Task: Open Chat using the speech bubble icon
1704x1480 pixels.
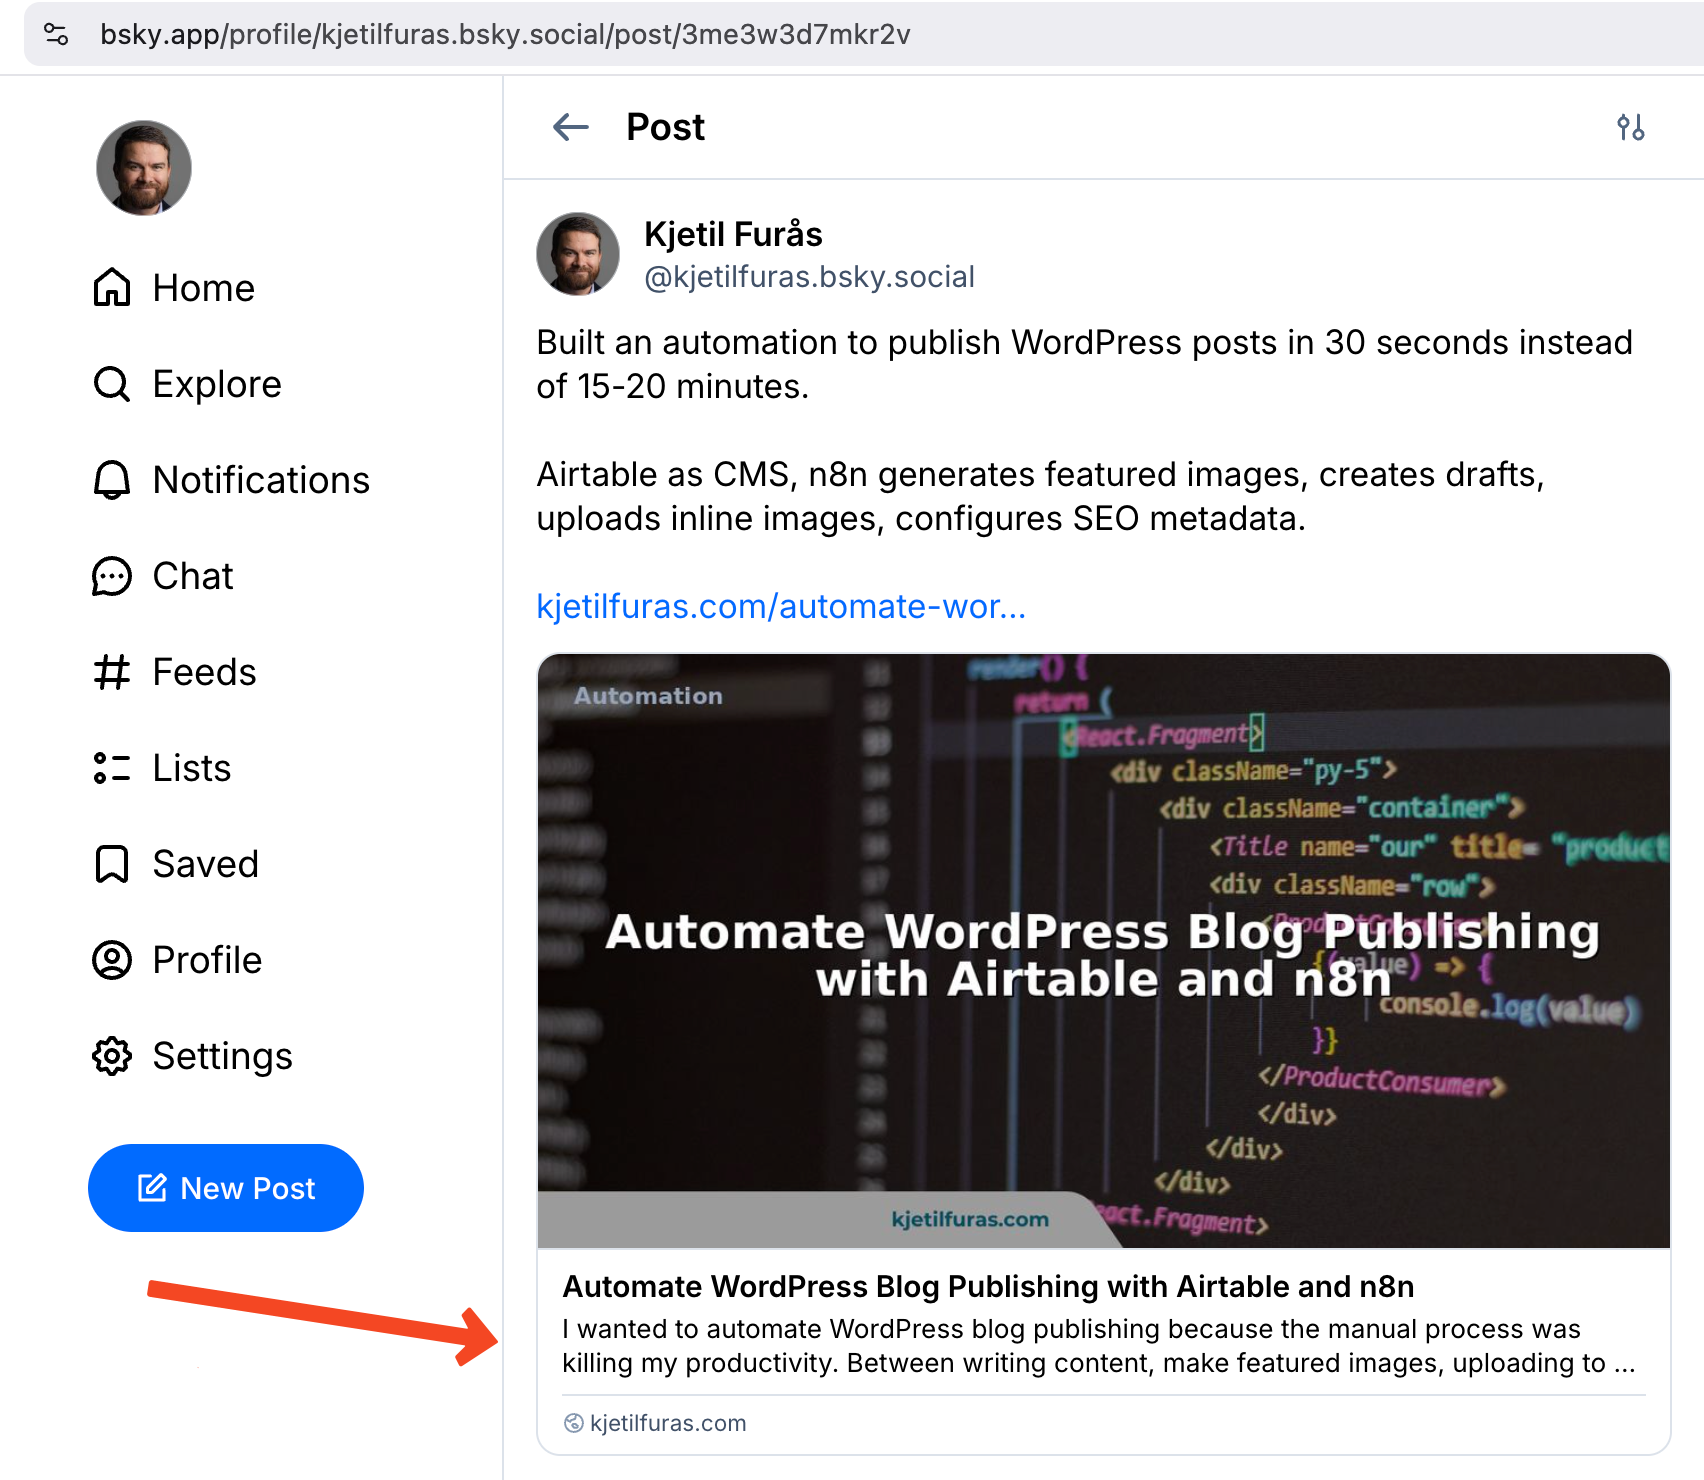Action: 112,576
